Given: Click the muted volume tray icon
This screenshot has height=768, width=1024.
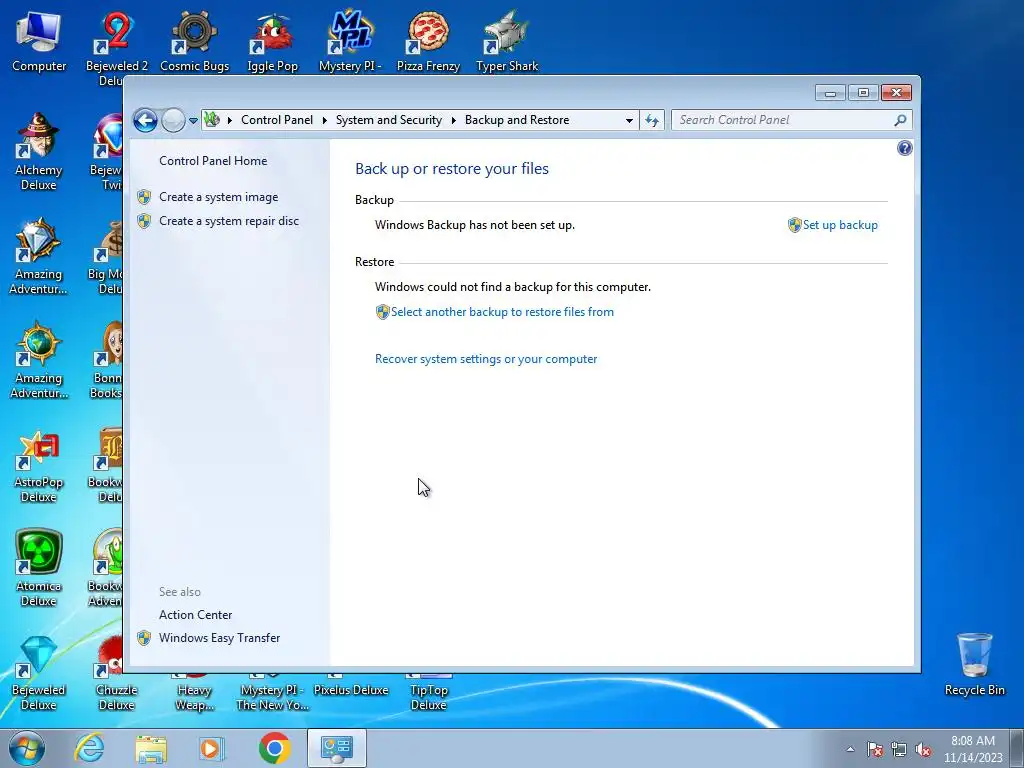Looking at the screenshot, I should tap(923, 749).
